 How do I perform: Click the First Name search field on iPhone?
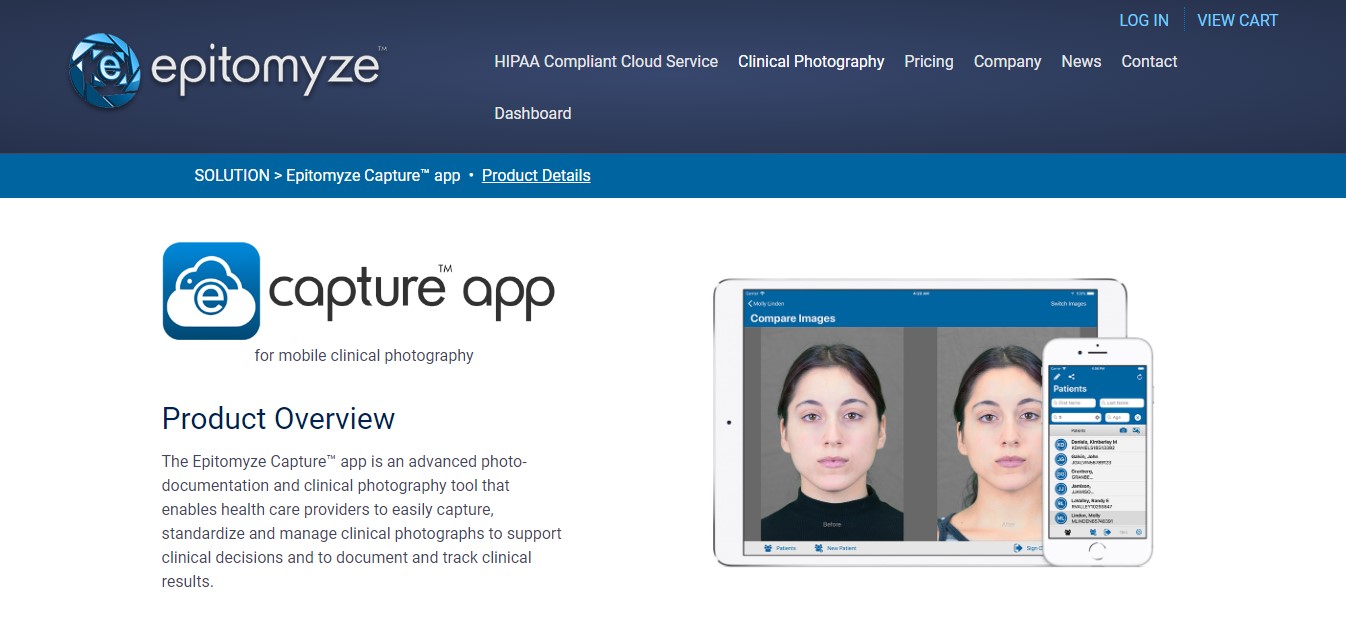pyautogui.click(x=1073, y=403)
